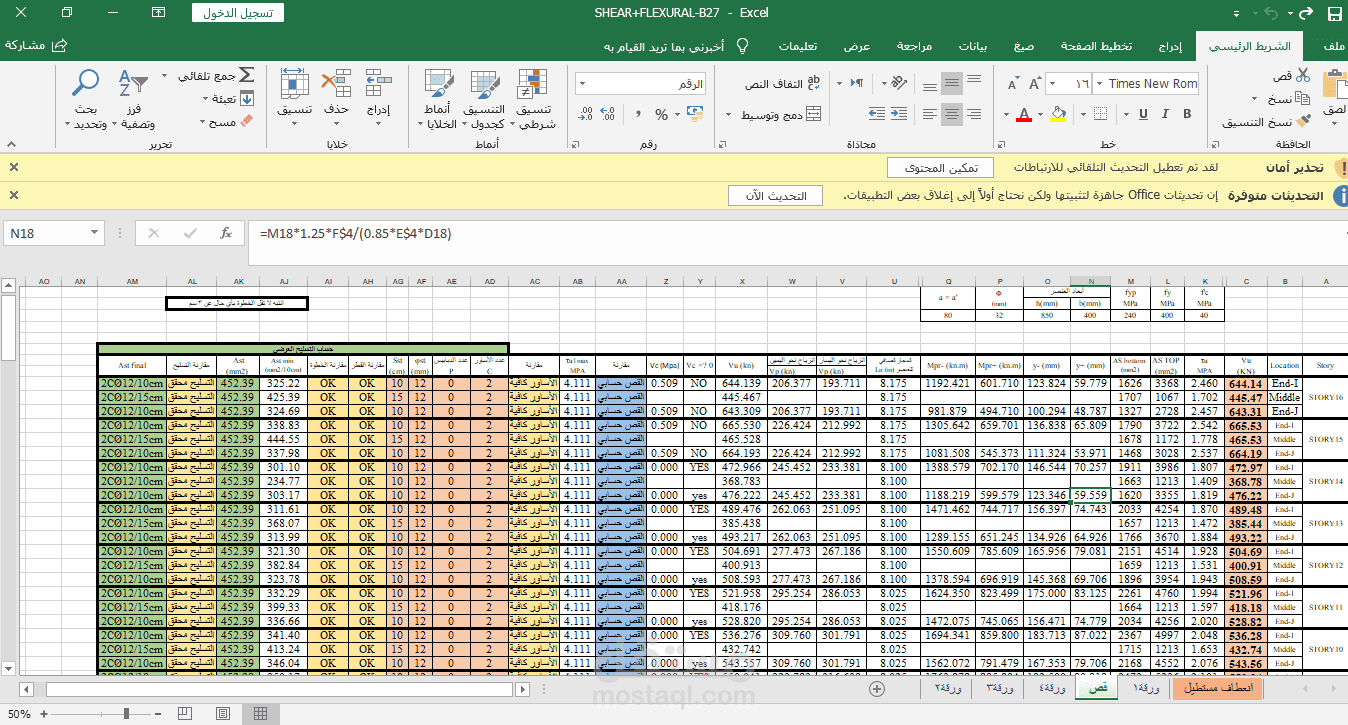Open the Formulas (صيغ) tab

(1024, 46)
